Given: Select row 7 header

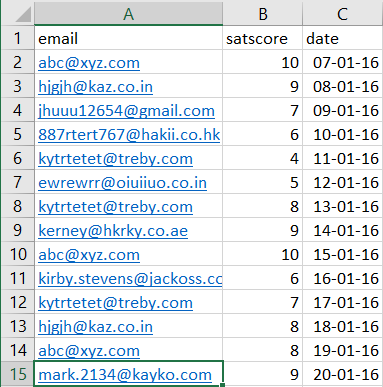Looking at the screenshot, I should click(x=18, y=182).
